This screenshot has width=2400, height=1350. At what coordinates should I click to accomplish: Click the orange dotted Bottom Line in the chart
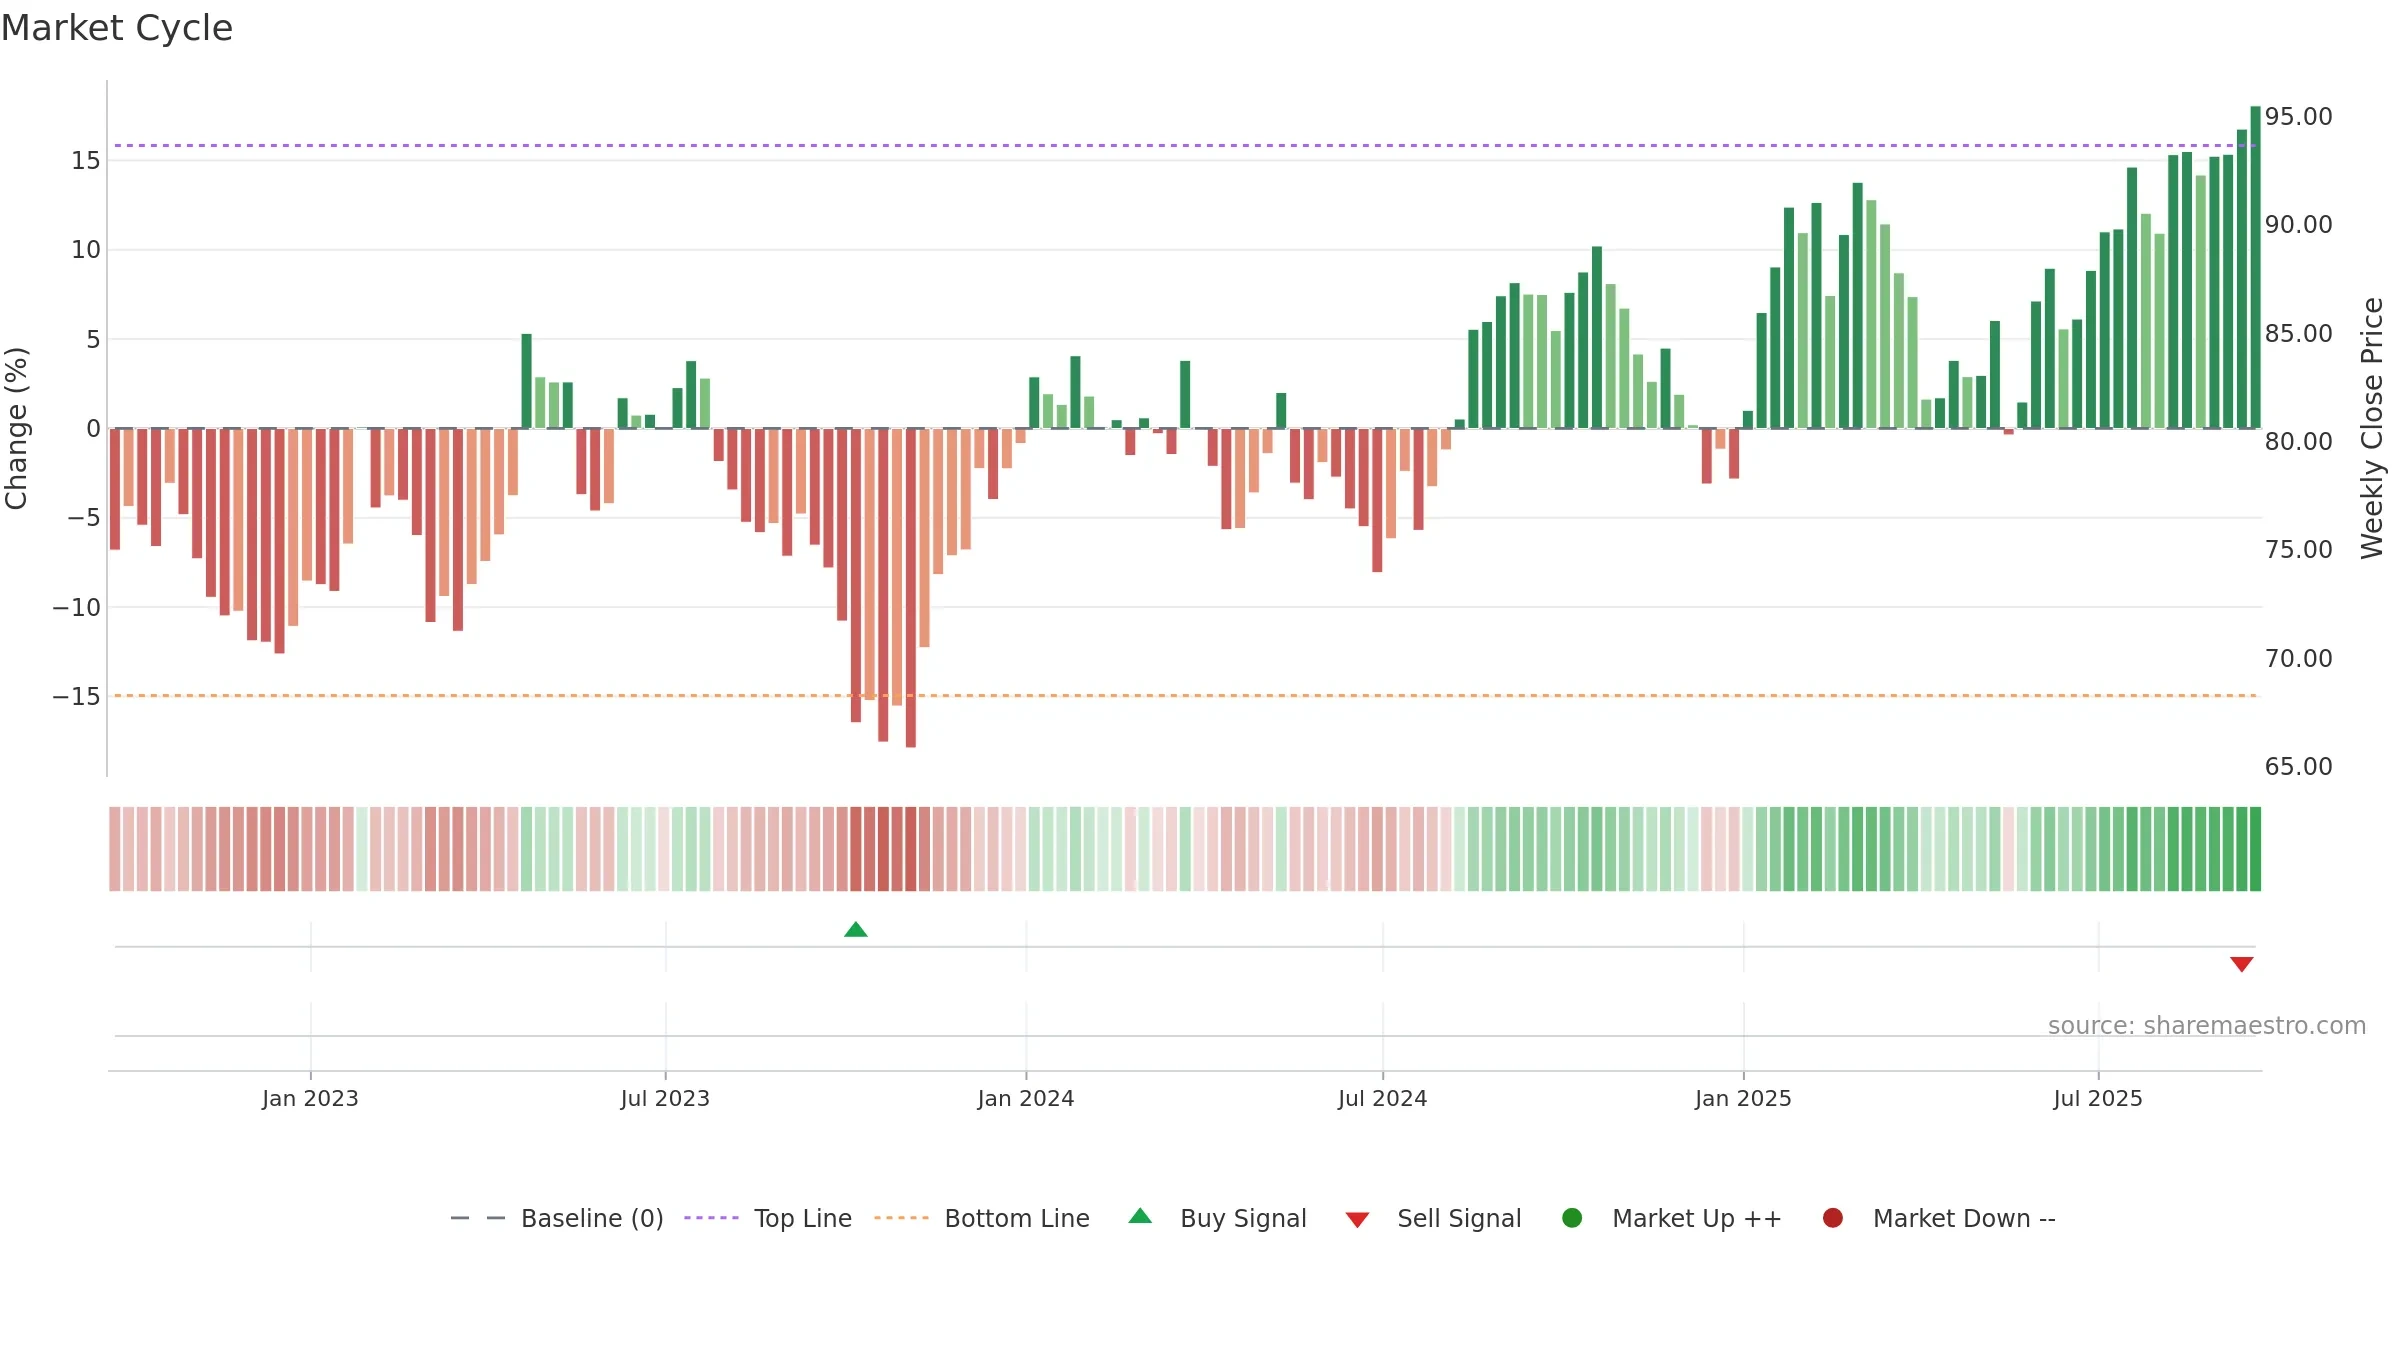1185,695
